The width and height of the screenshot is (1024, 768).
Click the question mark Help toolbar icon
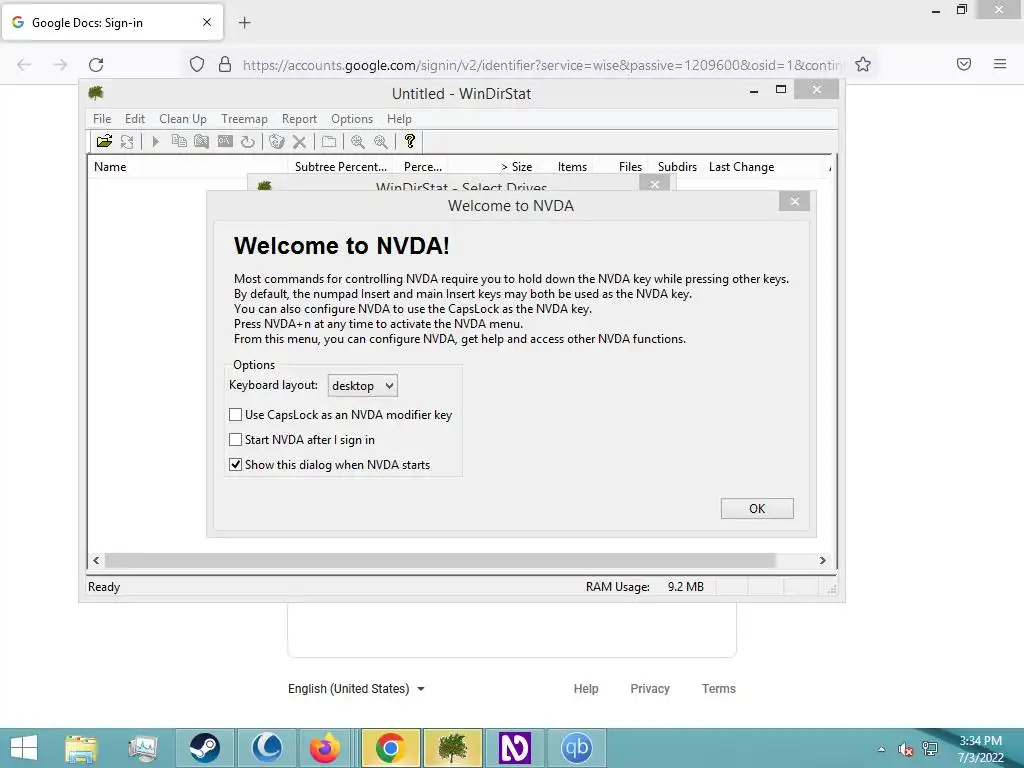410,141
